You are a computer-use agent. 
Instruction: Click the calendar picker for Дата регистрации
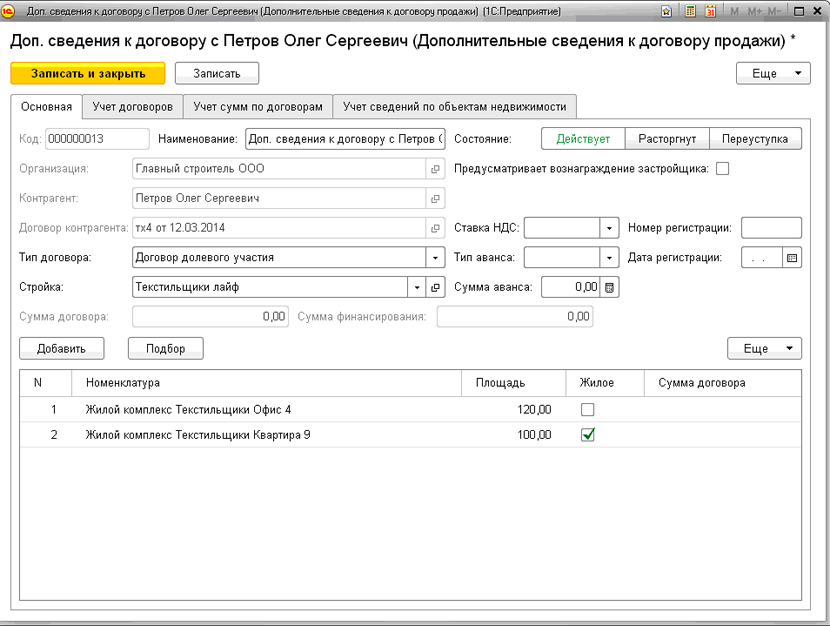pos(792,257)
